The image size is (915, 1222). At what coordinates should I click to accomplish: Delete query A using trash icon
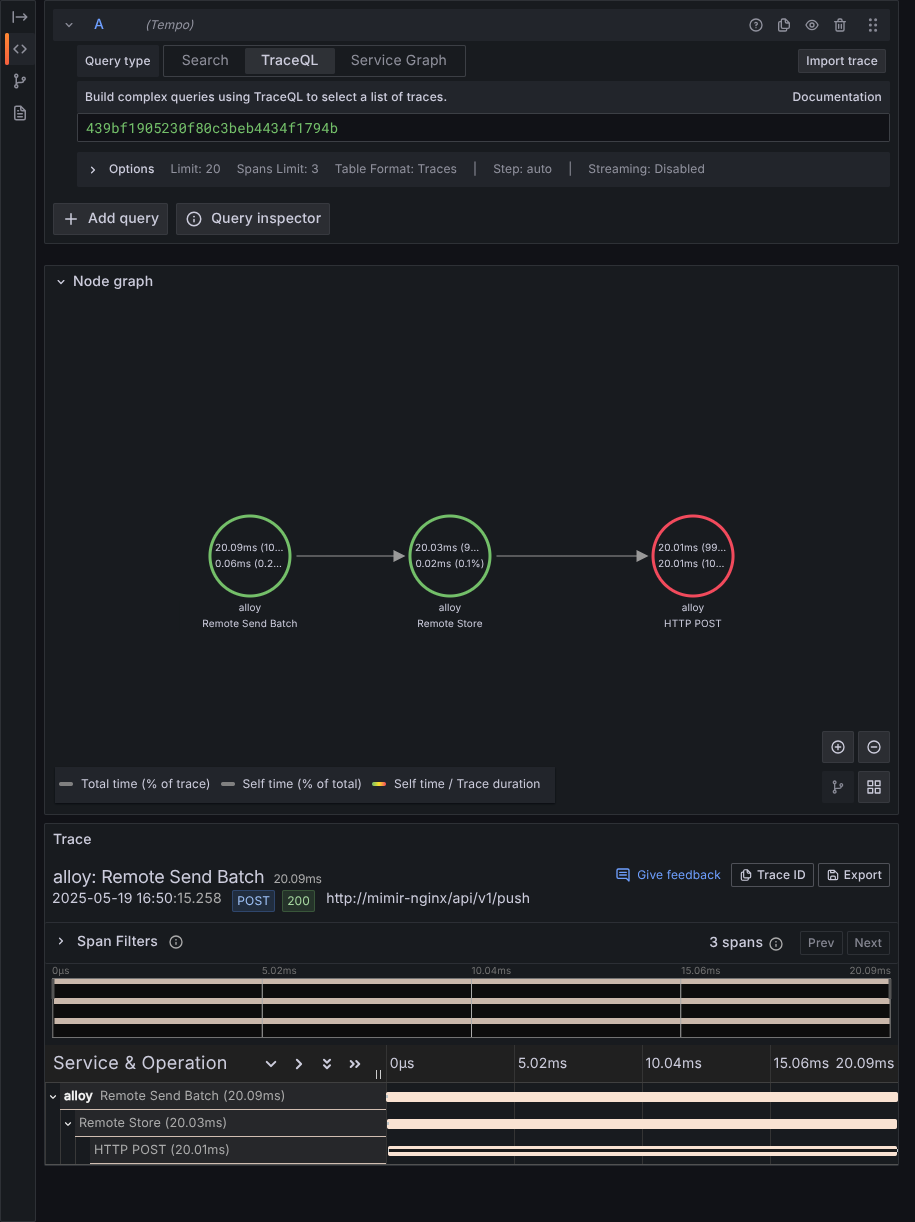(840, 25)
